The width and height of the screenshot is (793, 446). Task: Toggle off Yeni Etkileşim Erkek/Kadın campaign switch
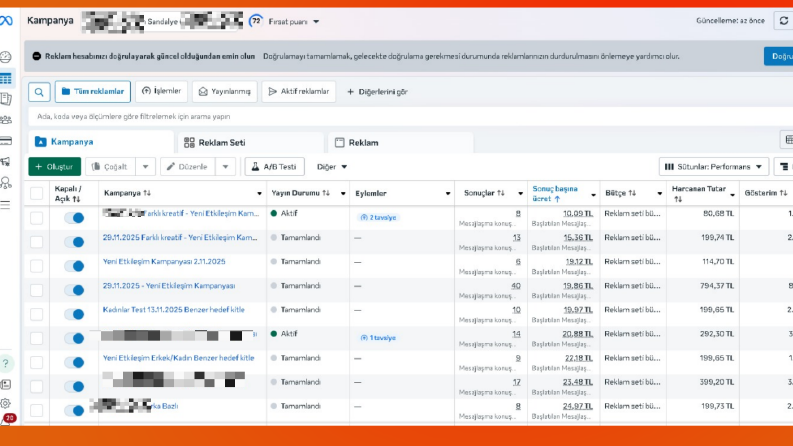[74, 363]
